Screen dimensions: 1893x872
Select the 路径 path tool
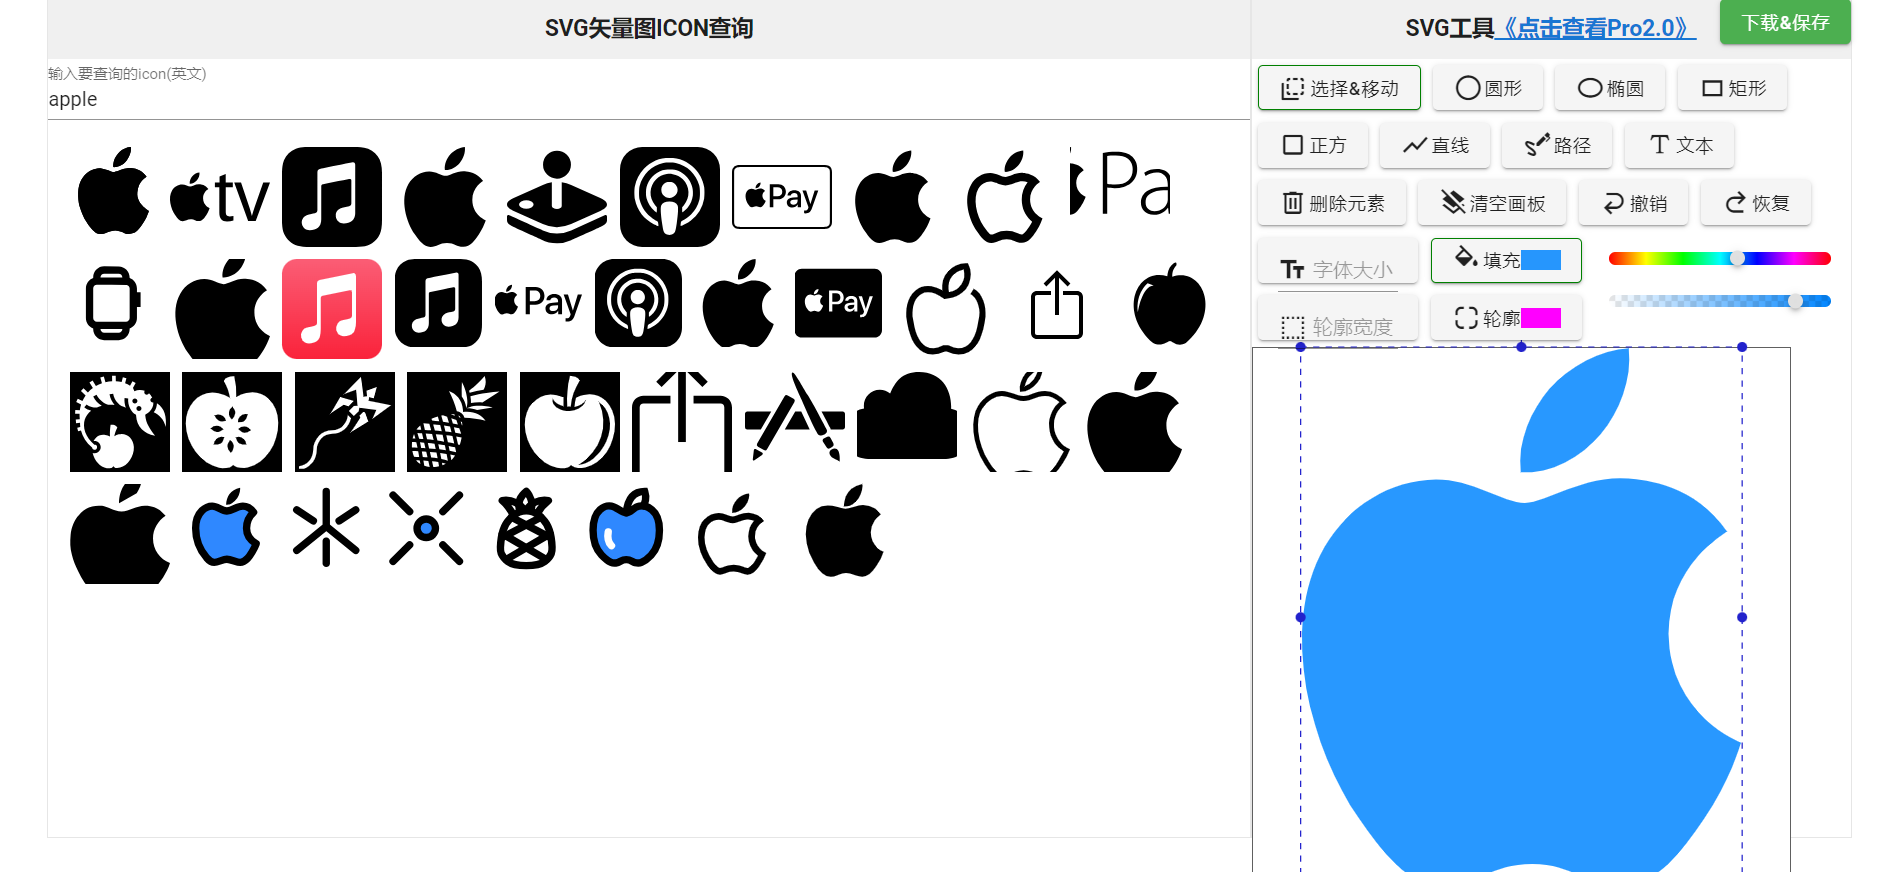(x=1557, y=145)
